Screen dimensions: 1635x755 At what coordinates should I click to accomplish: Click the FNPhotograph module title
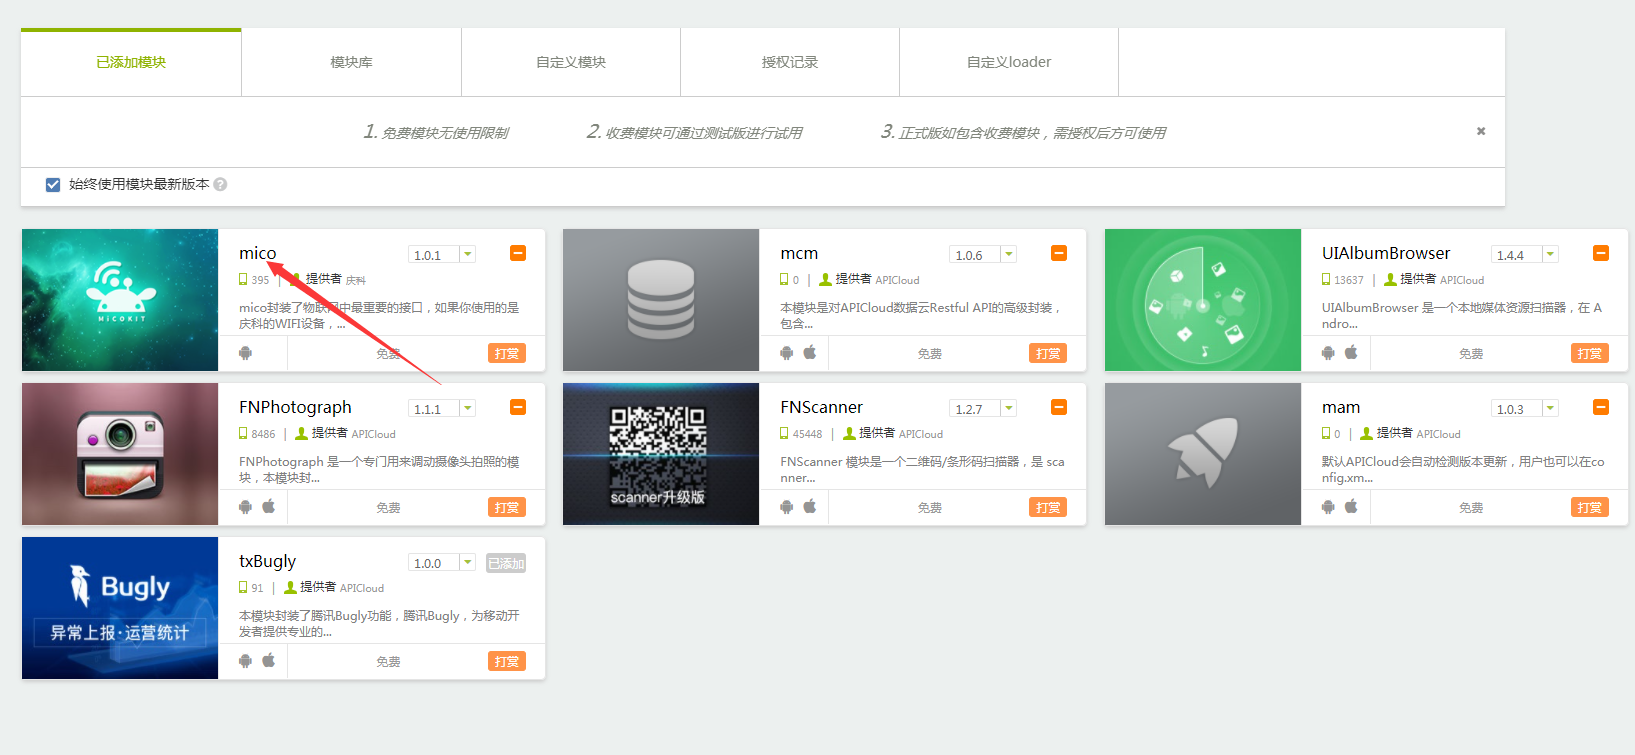(x=295, y=407)
